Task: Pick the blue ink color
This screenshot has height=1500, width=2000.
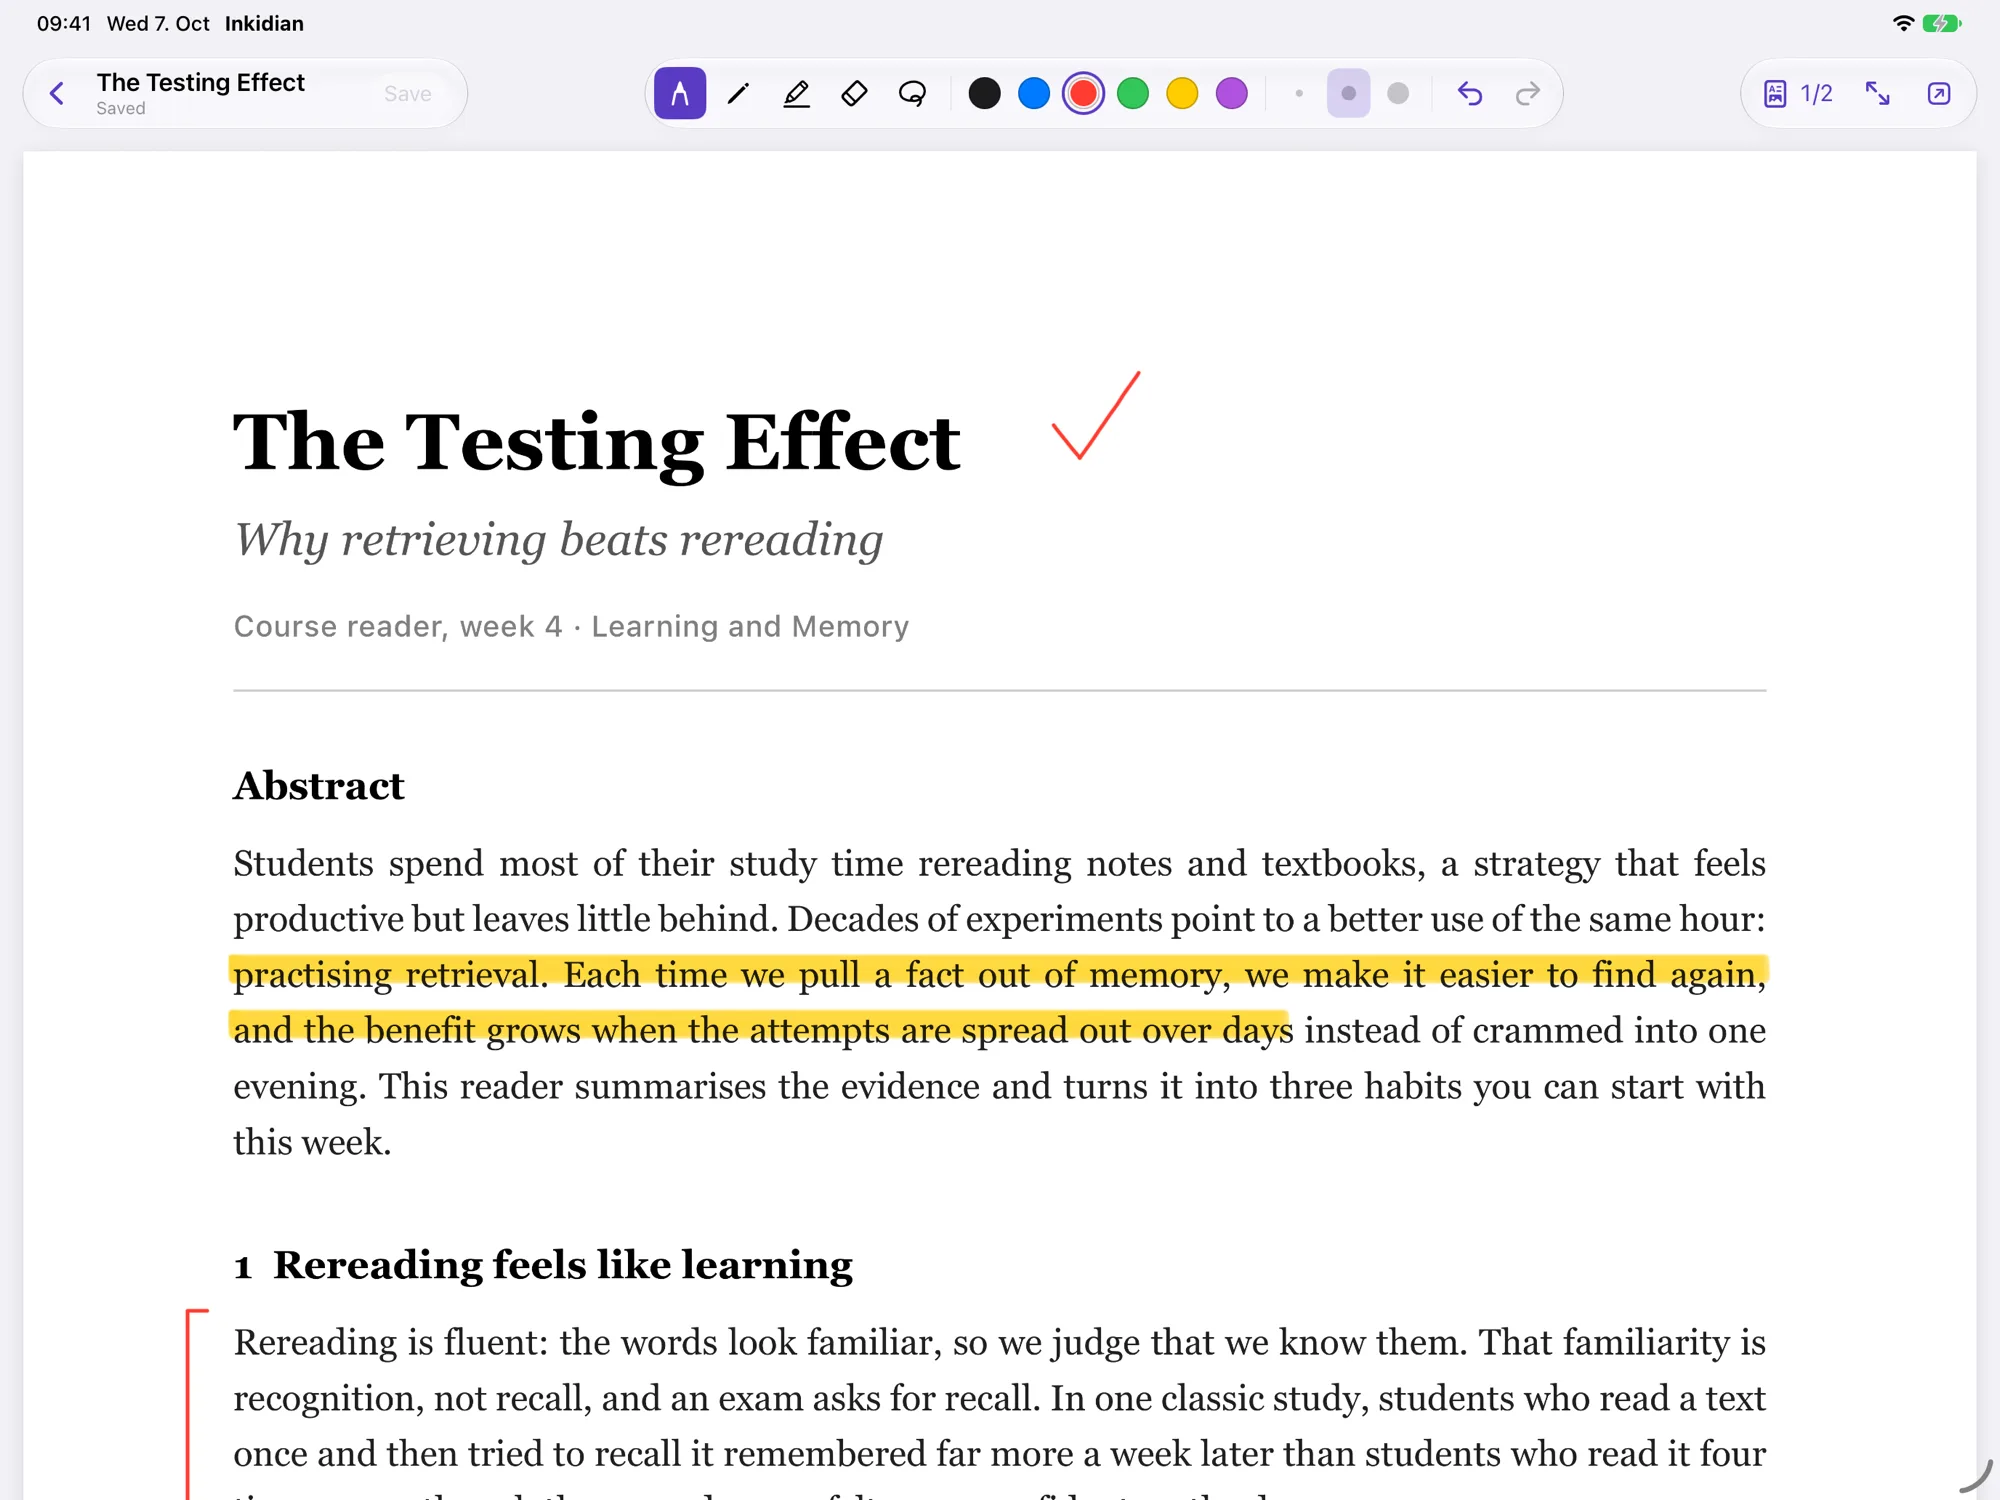Action: (x=1034, y=94)
